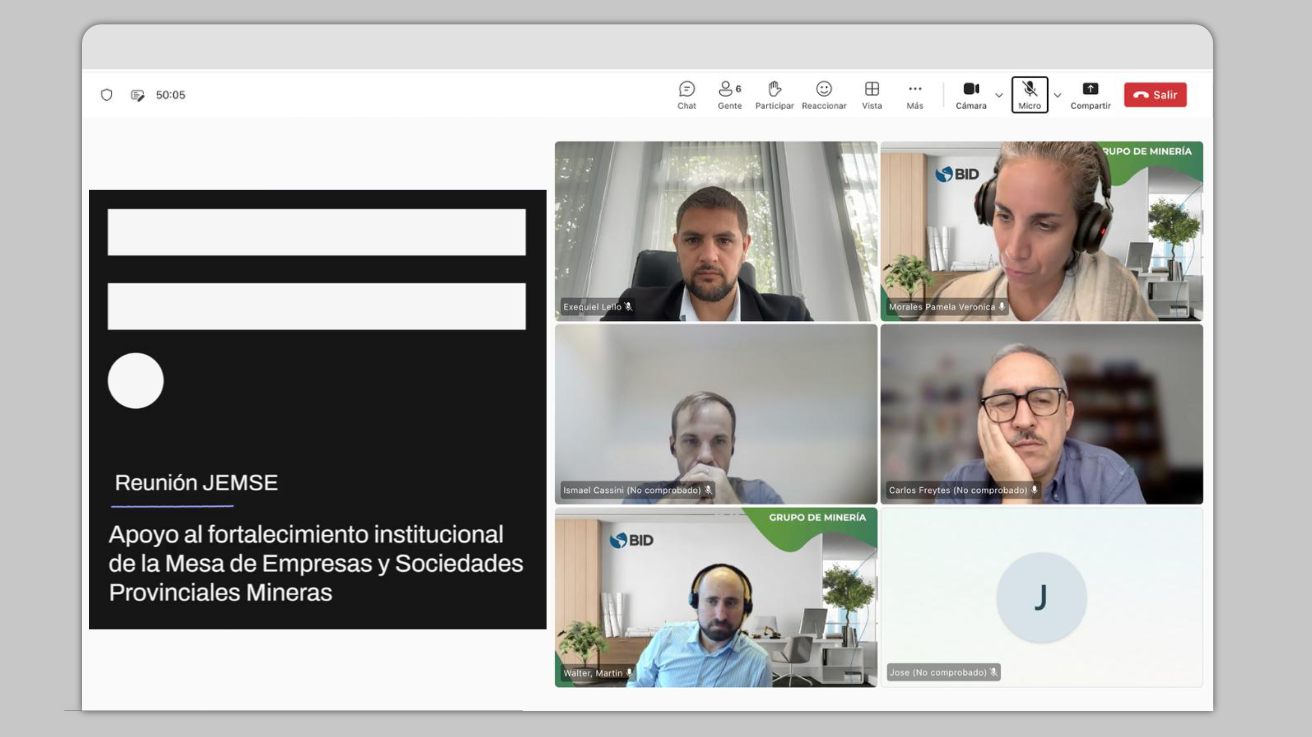The height and width of the screenshot is (737, 1312).
Task: Select the Carlos Freytes video tile
Action: (1041, 413)
